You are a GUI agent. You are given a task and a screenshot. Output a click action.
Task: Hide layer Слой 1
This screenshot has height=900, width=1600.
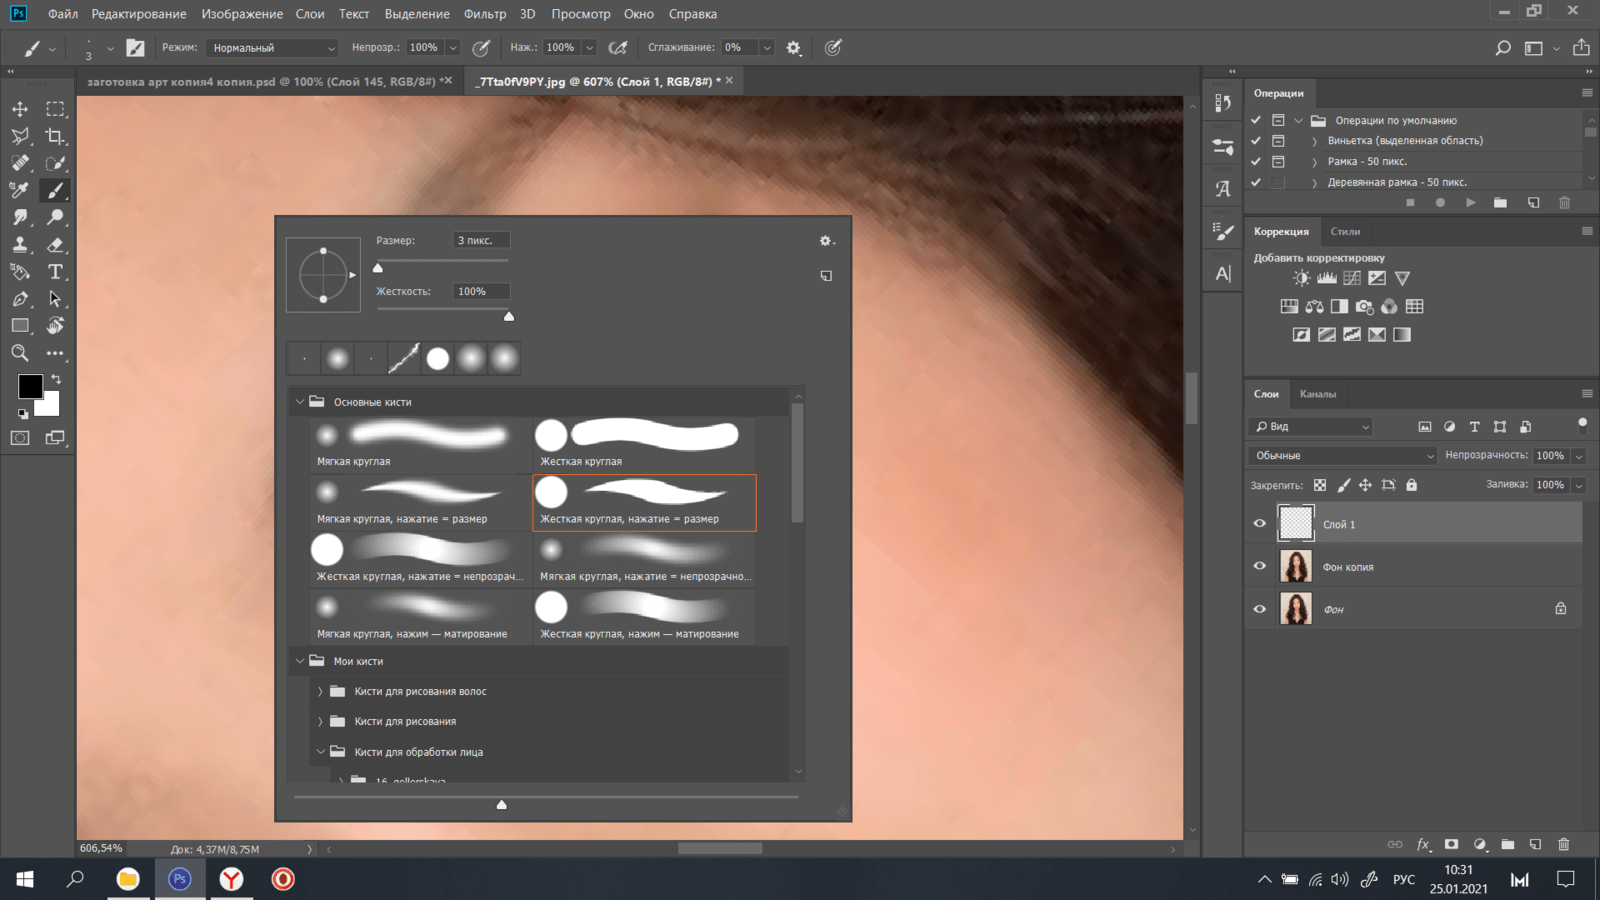1260,523
